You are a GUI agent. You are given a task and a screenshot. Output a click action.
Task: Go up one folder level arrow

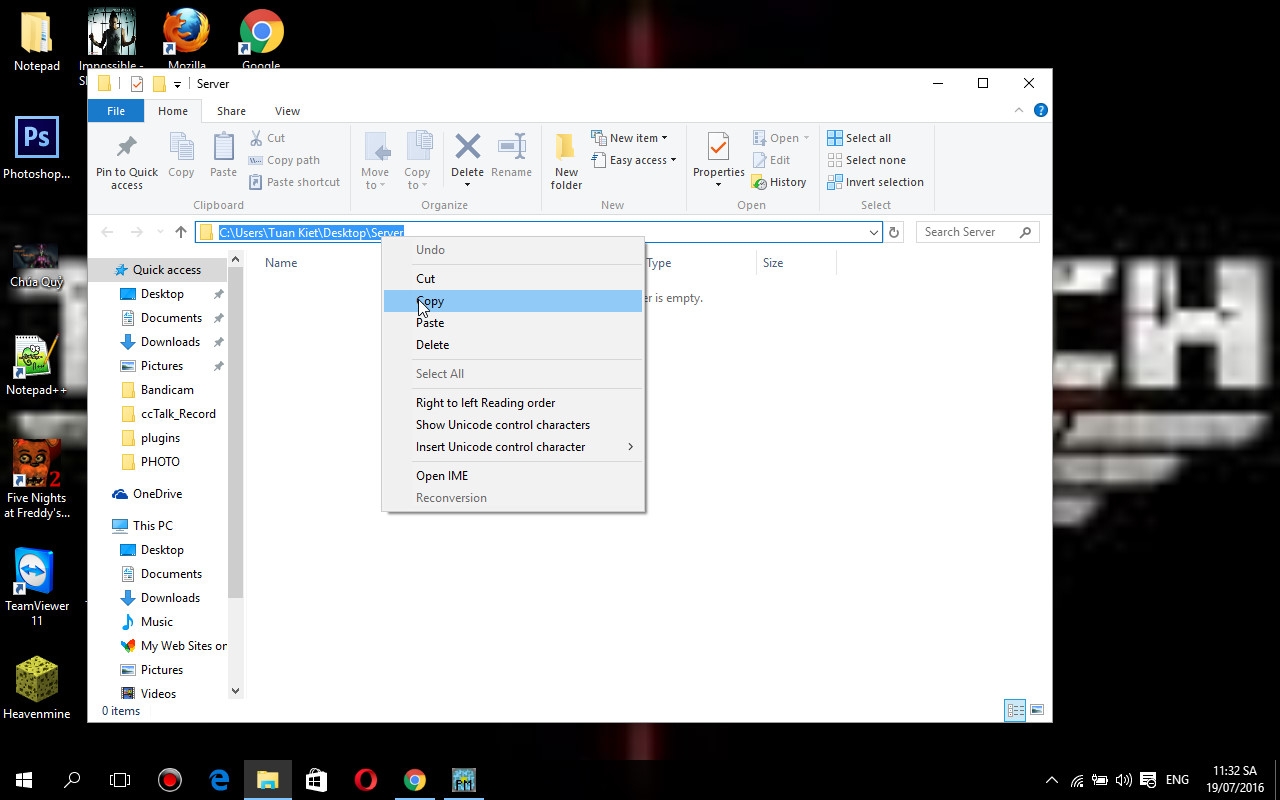point(181,232)
